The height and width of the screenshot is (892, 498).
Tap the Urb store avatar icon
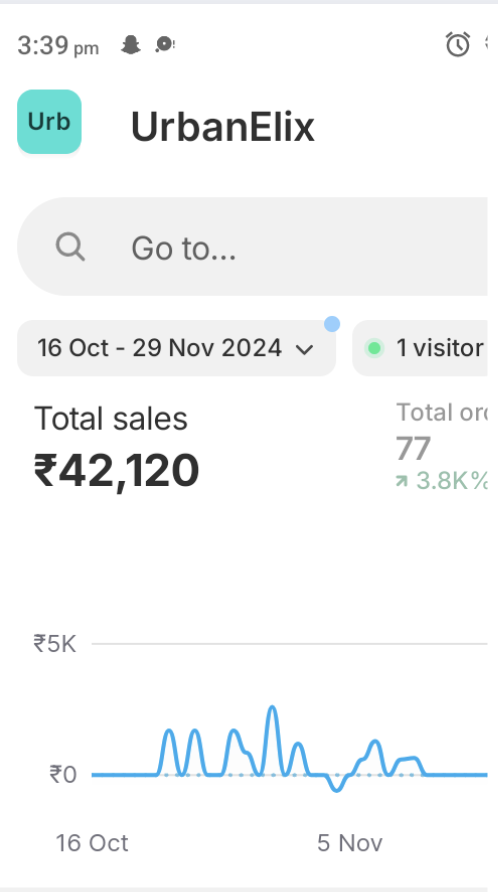tap(50, 122)
